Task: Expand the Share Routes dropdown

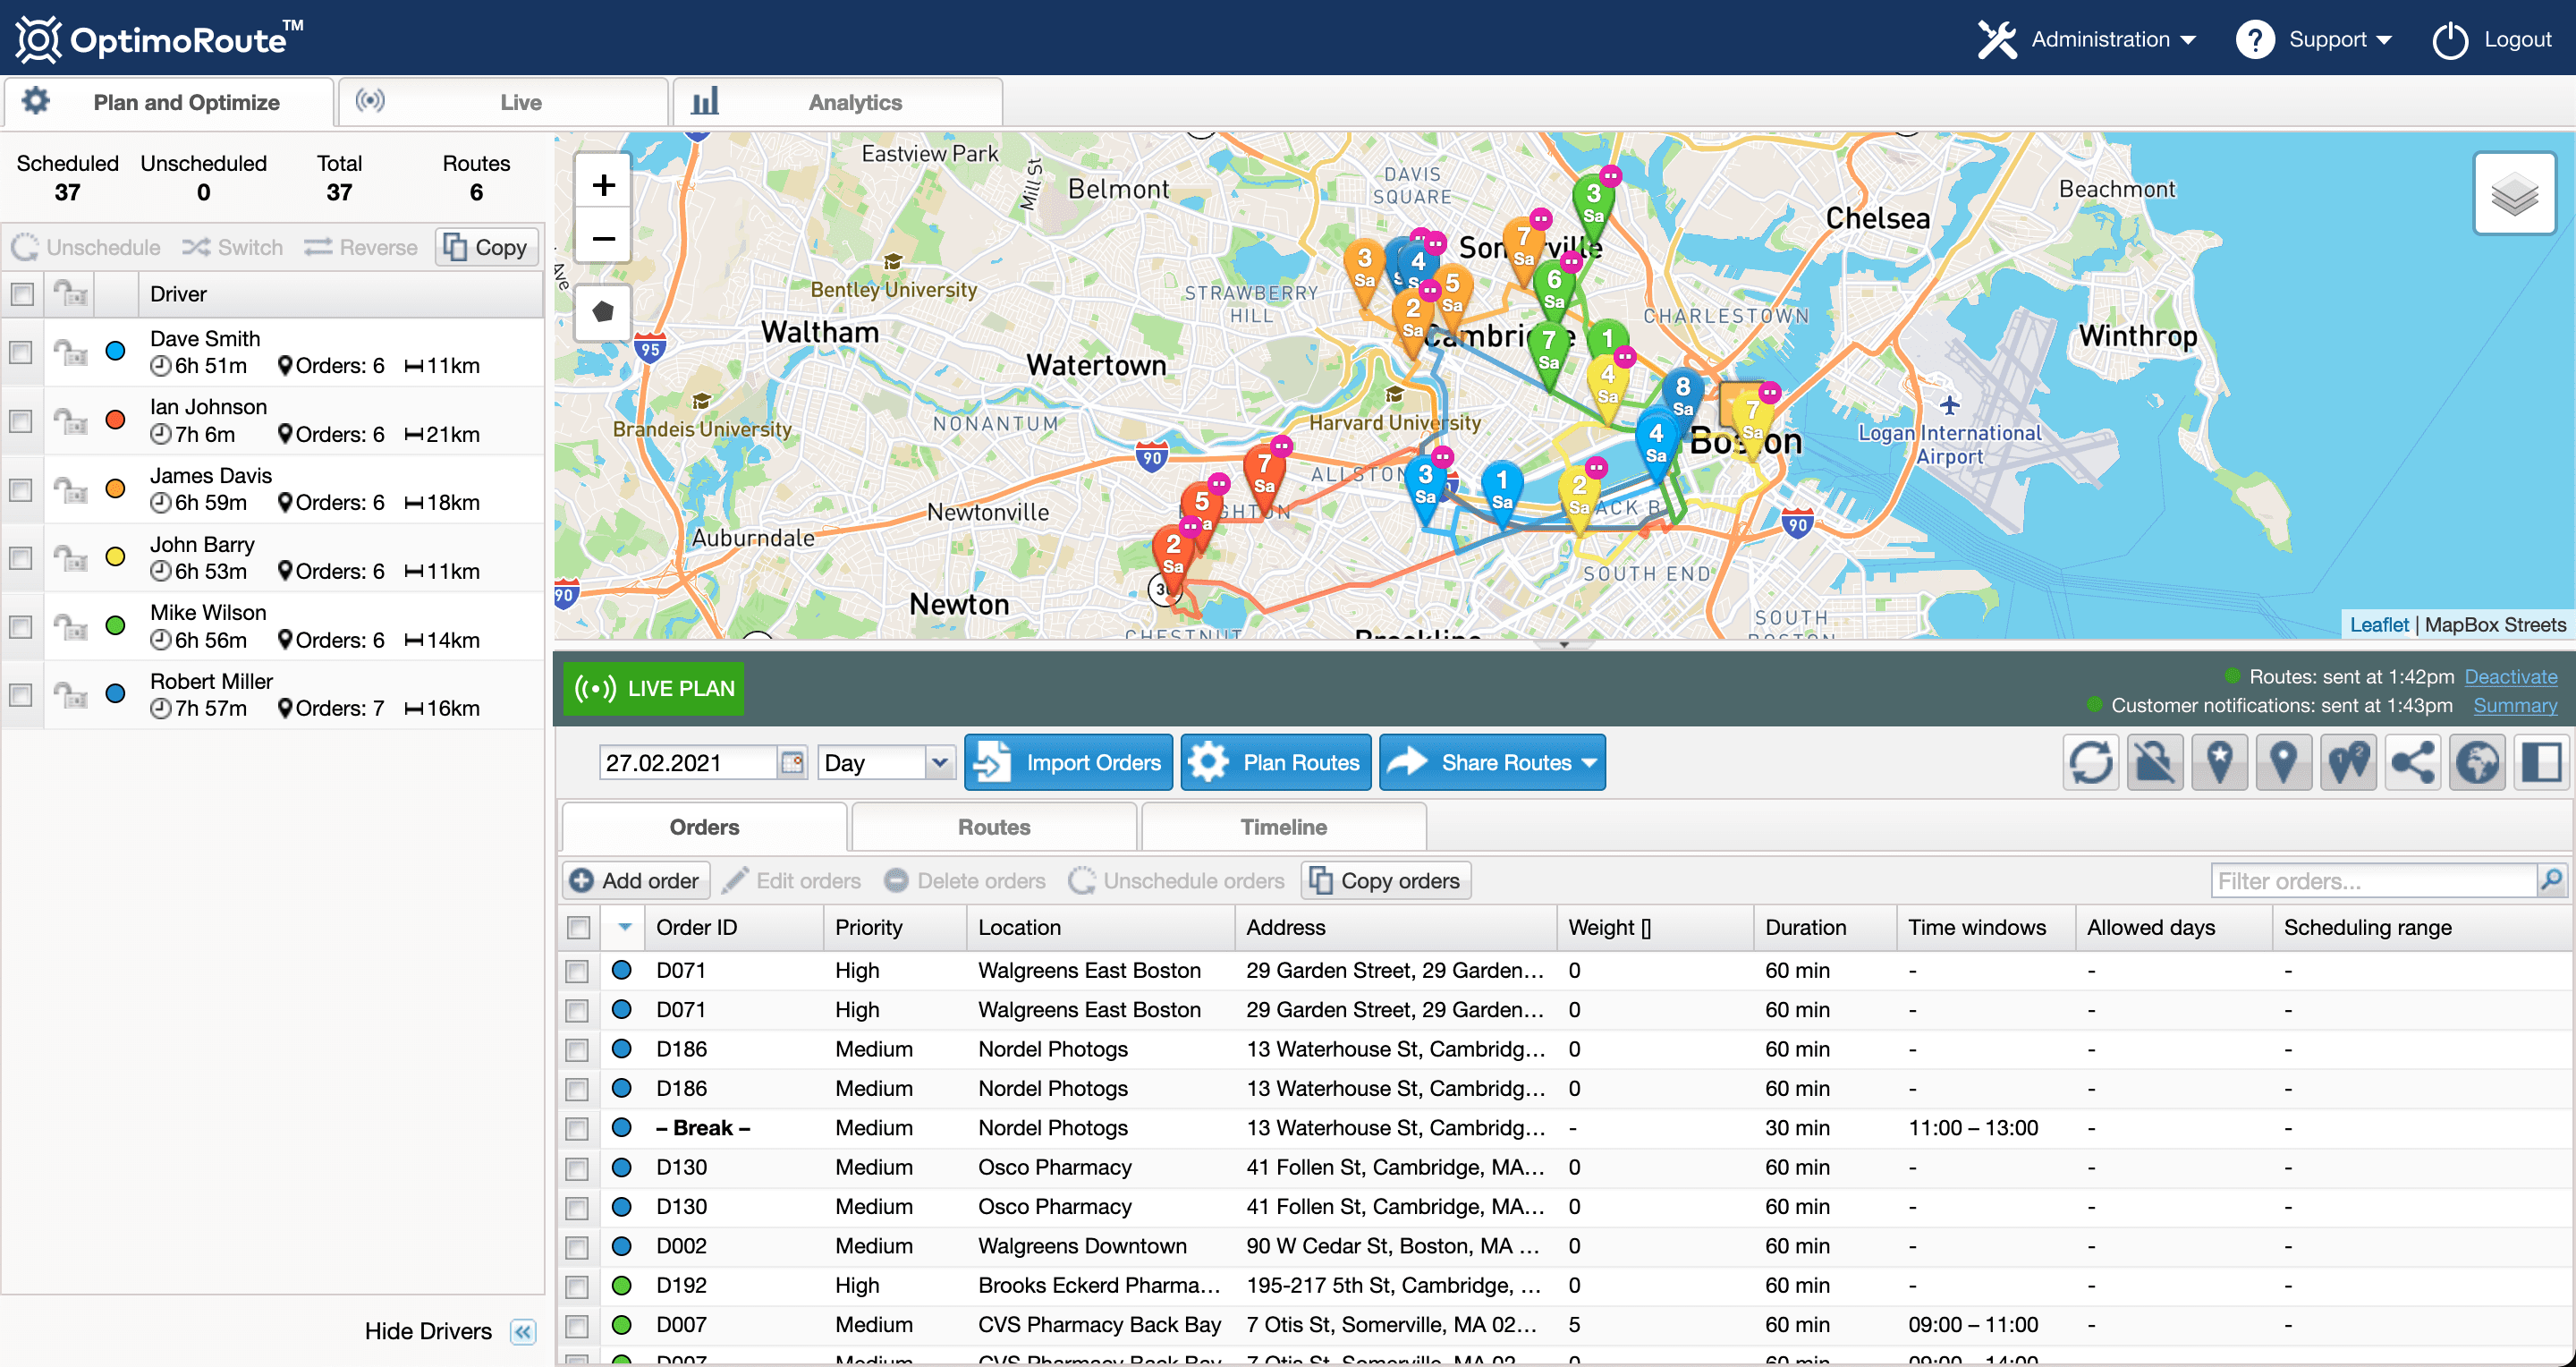Action: click(x=1590, y=763)
